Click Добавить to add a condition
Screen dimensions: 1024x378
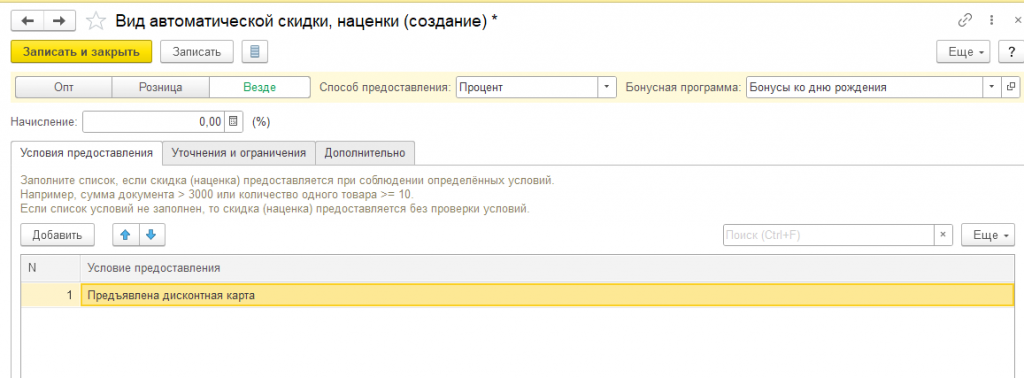point(57,235)
